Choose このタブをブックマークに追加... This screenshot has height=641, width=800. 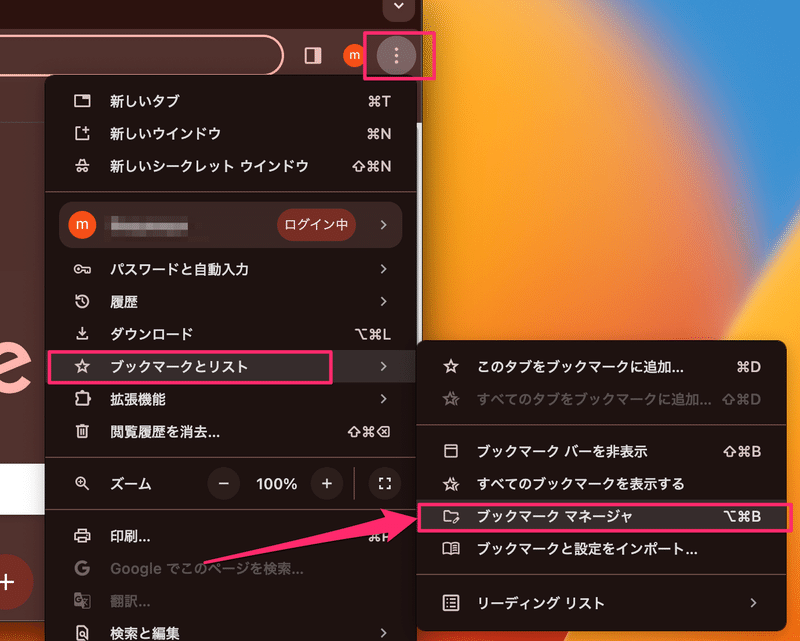[602, 367]
